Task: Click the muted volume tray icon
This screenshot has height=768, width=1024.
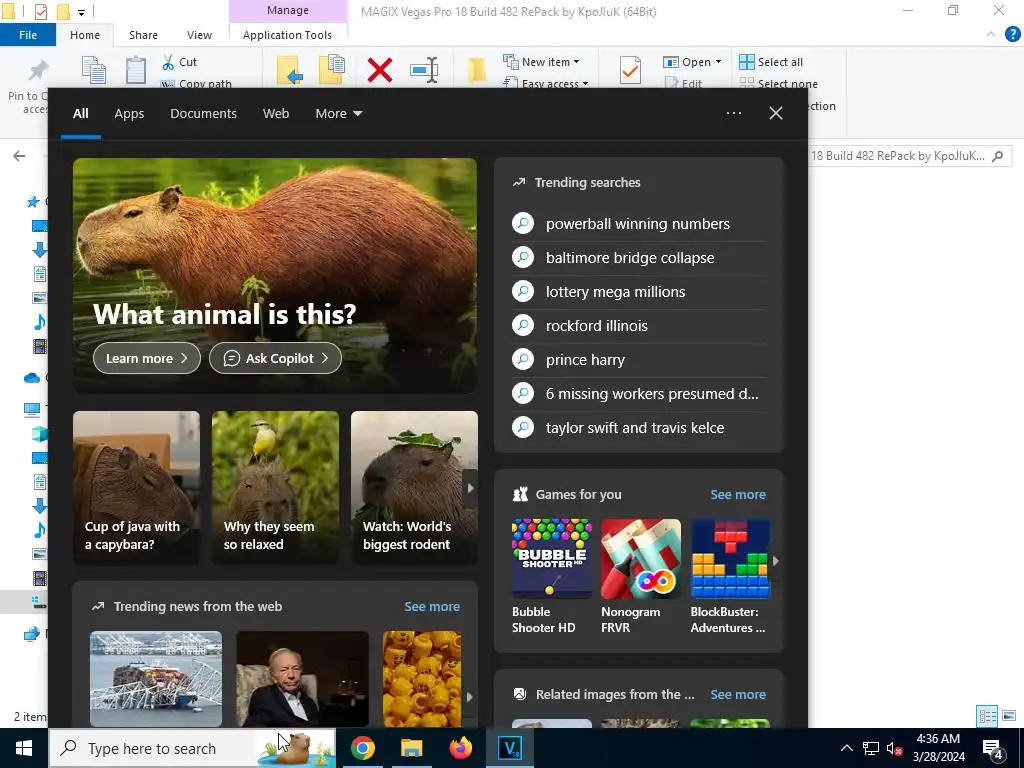Action: (894, 748)
